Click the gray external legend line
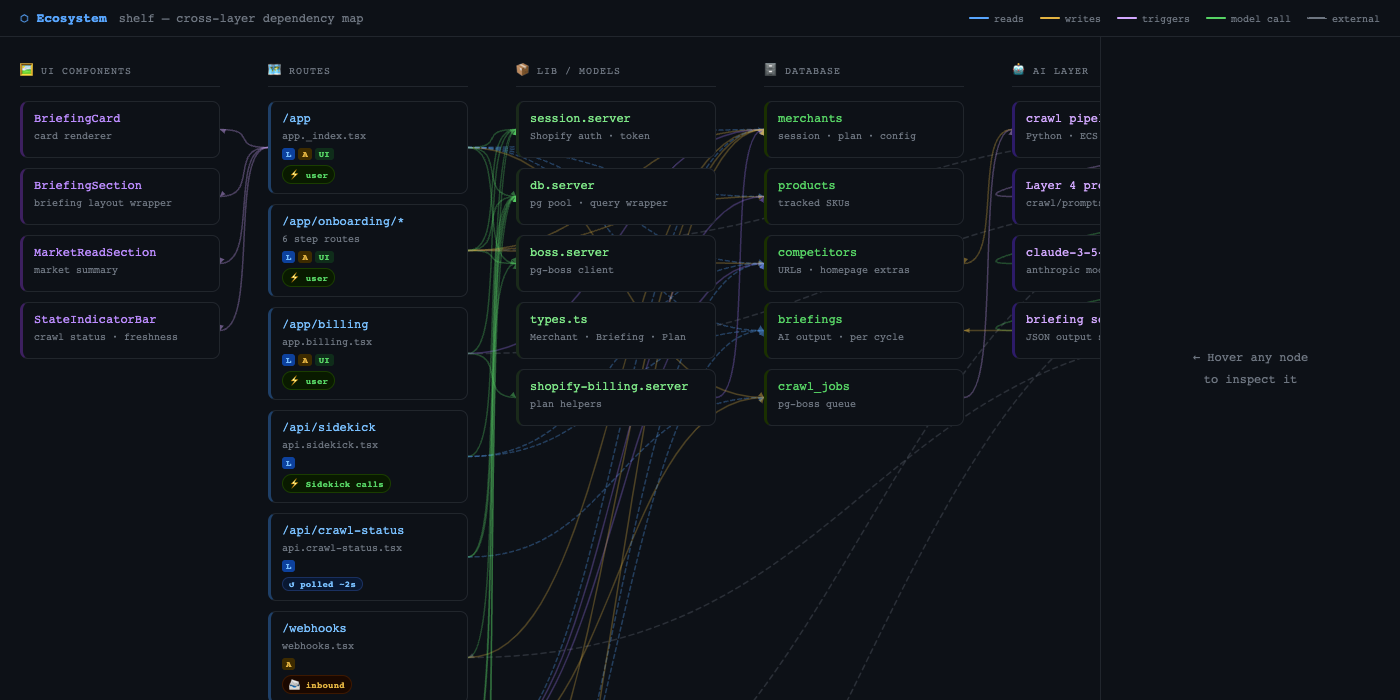 tap(1317, 18)
